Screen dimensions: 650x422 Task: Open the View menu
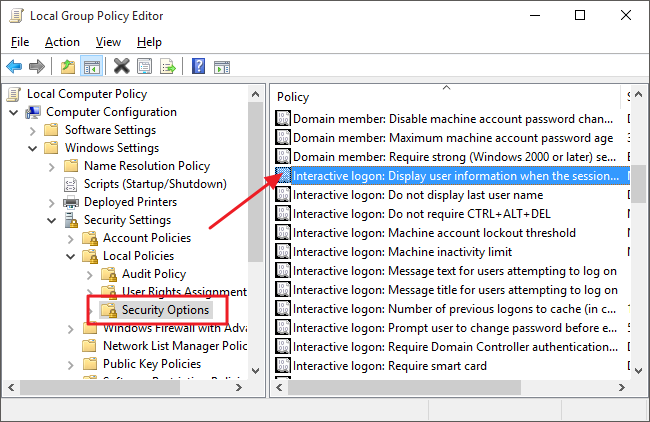click(x=108, y=42)
